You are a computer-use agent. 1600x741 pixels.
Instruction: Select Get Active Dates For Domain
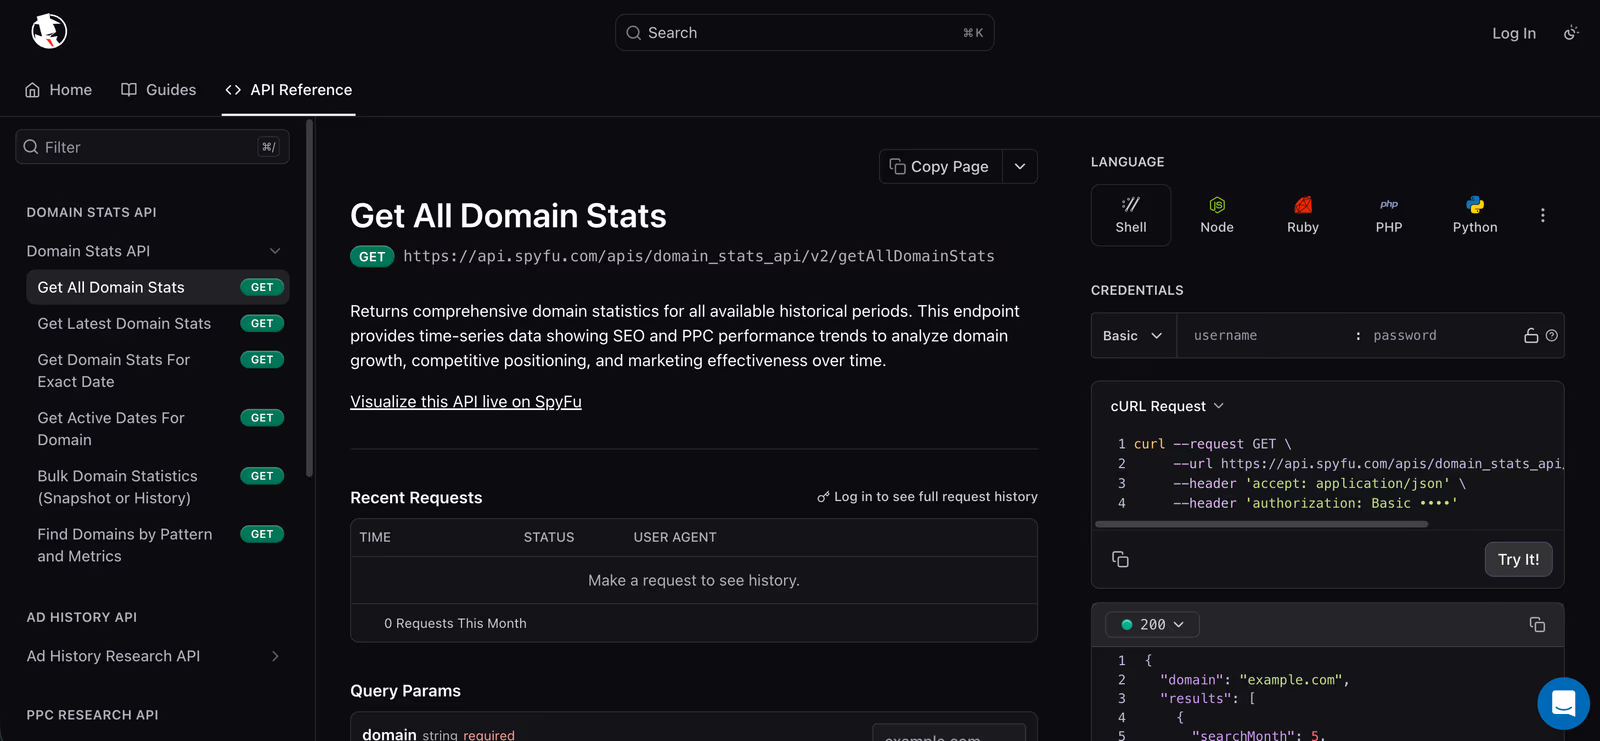[x=158, y=429]
